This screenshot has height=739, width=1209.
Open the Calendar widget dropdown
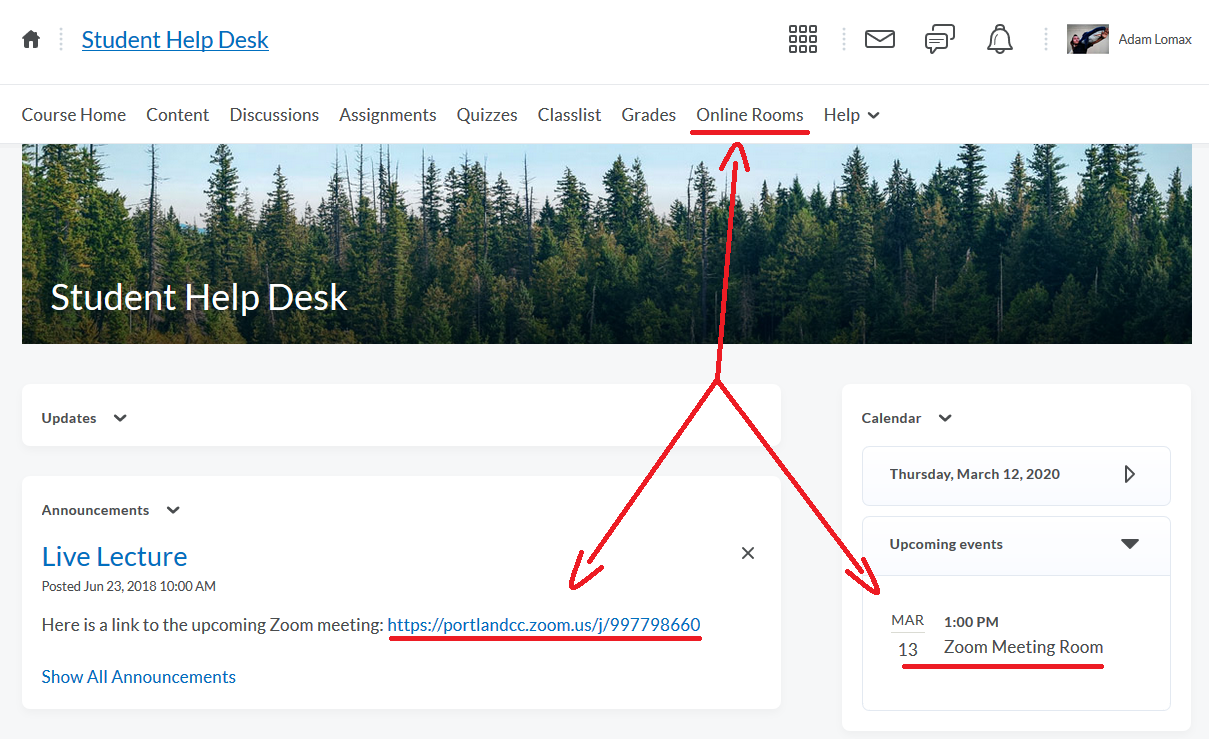tap(944, 418)
